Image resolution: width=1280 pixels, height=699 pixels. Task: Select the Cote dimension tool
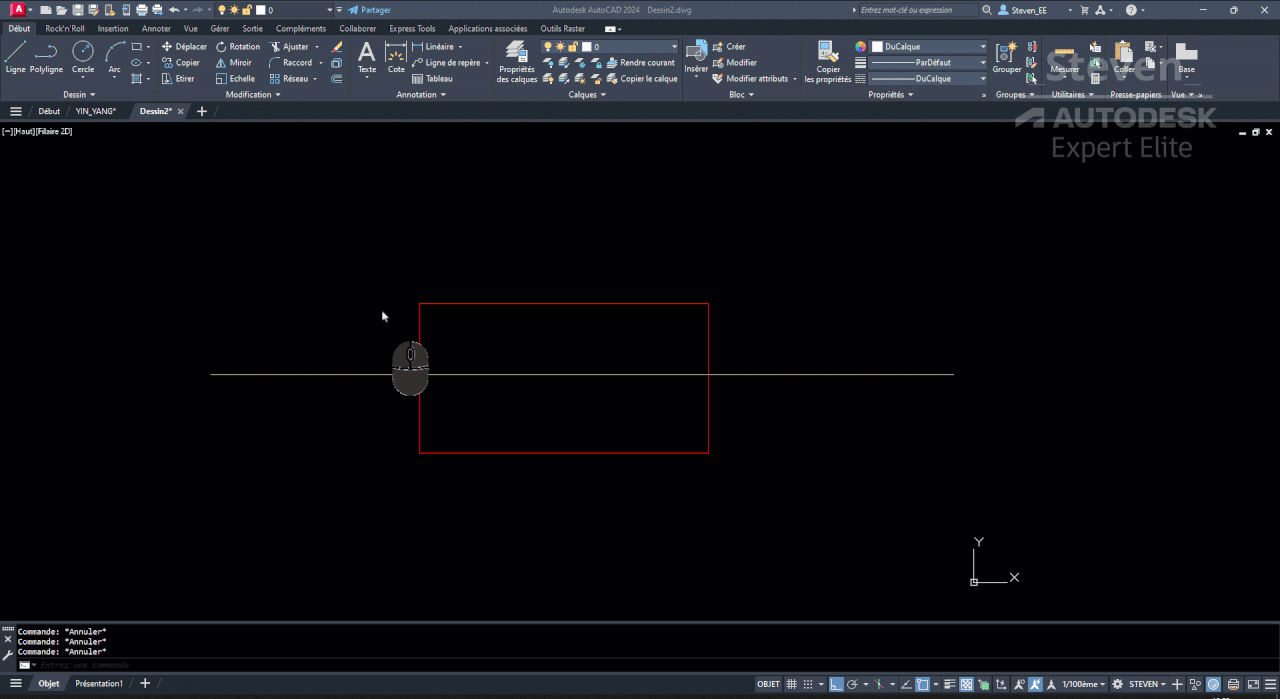396,57
